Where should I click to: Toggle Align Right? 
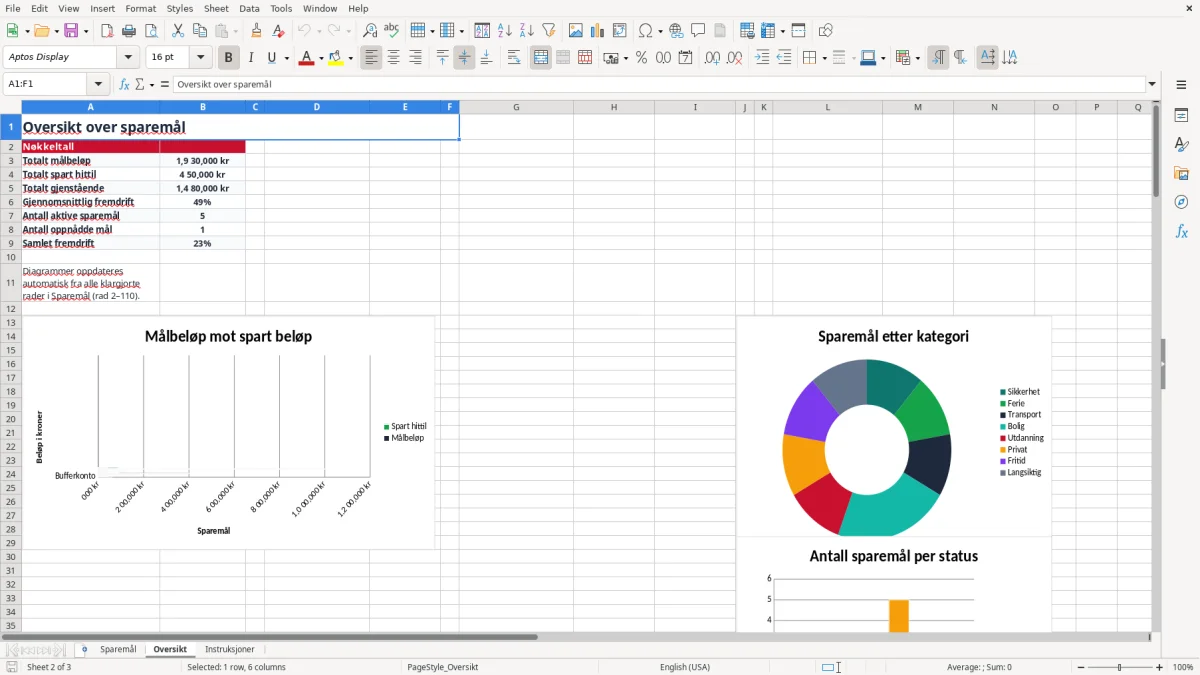[415, 58]
